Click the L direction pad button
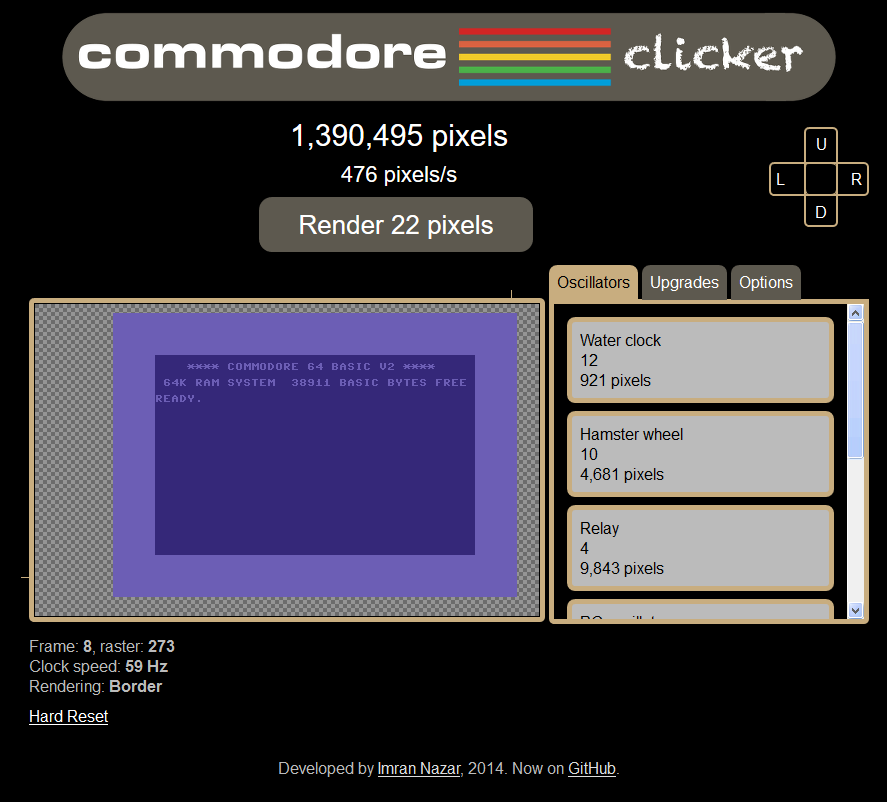This screenshot has height=802, width=887. (x=787, y=179)
